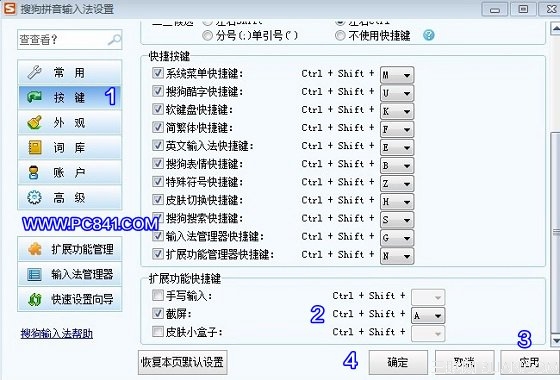
Task: Click the user icon for 账户
Action: pos(34,172)
